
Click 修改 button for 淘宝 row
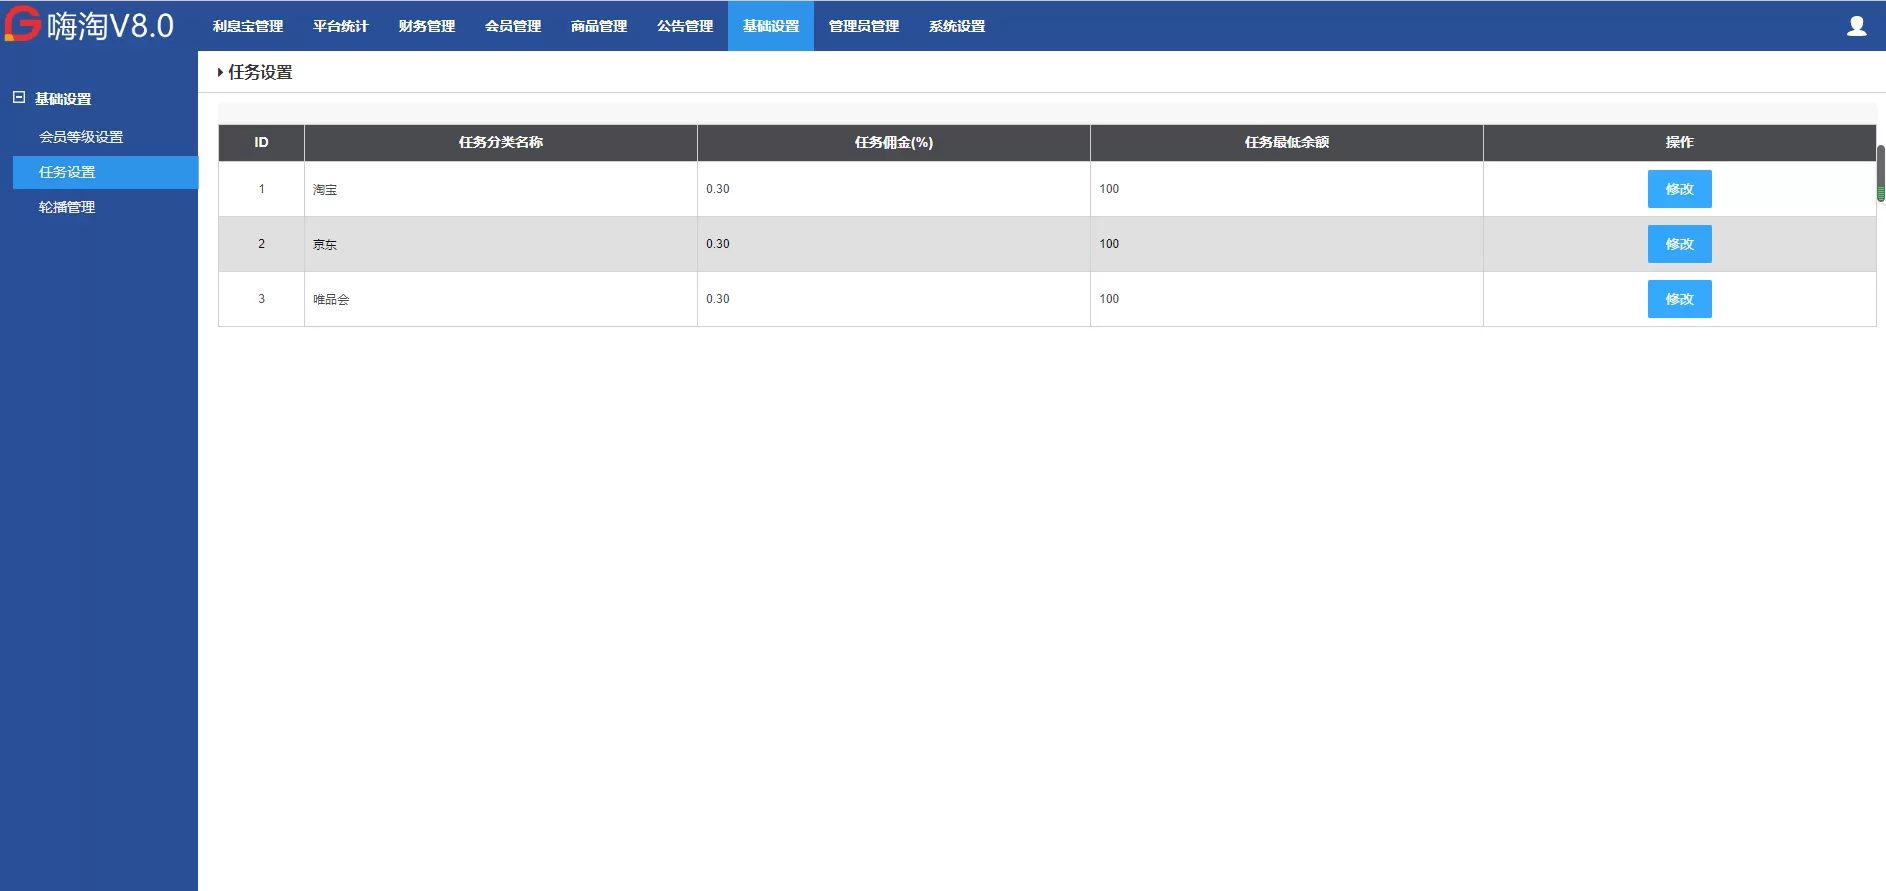click(x=1679, y=189)
